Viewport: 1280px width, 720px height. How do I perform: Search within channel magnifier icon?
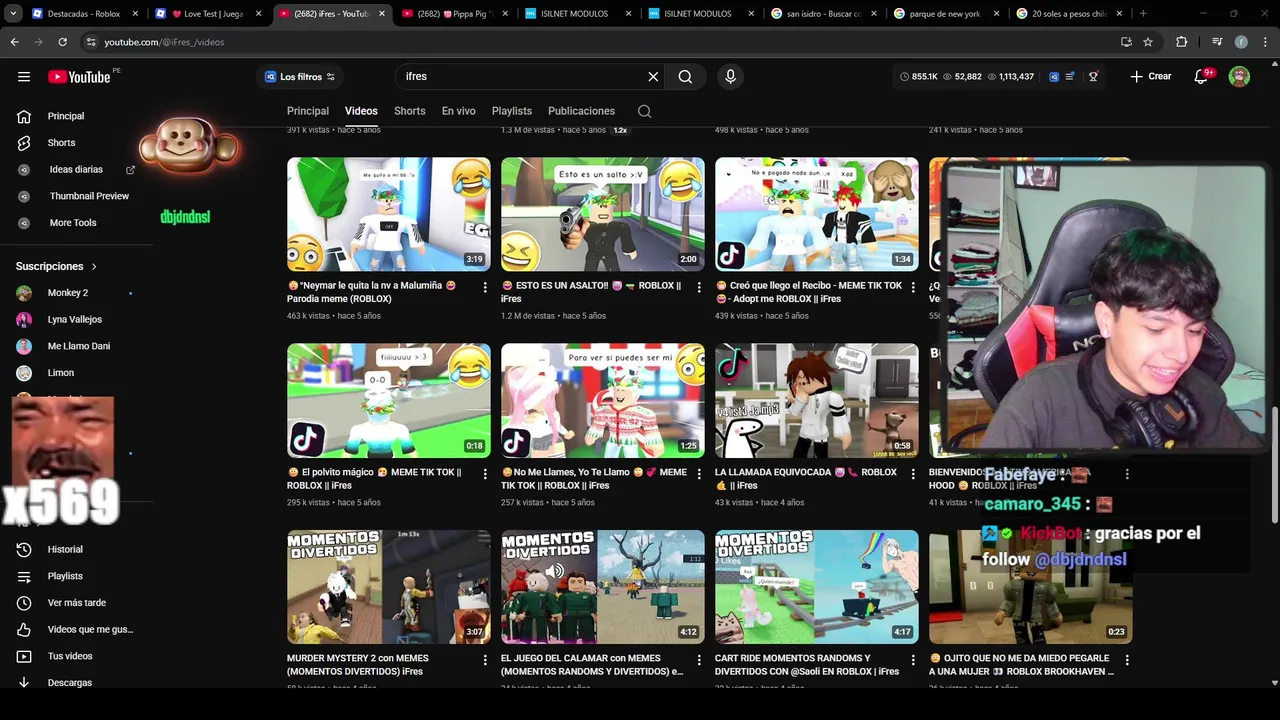point(644,111)
